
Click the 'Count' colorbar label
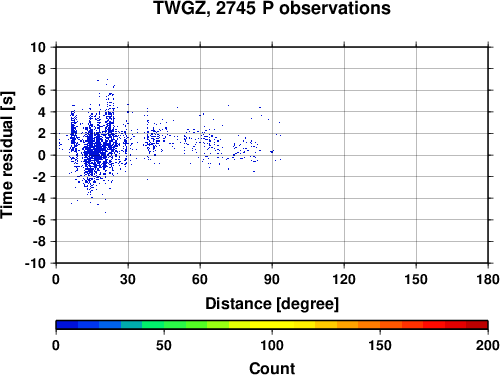point(272,368)
